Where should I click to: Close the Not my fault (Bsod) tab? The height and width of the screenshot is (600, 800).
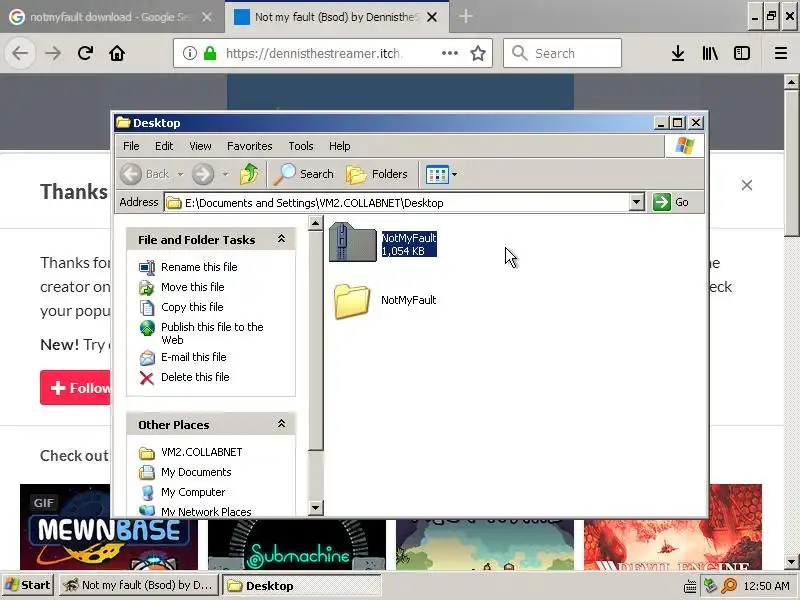tap(432, 17)
